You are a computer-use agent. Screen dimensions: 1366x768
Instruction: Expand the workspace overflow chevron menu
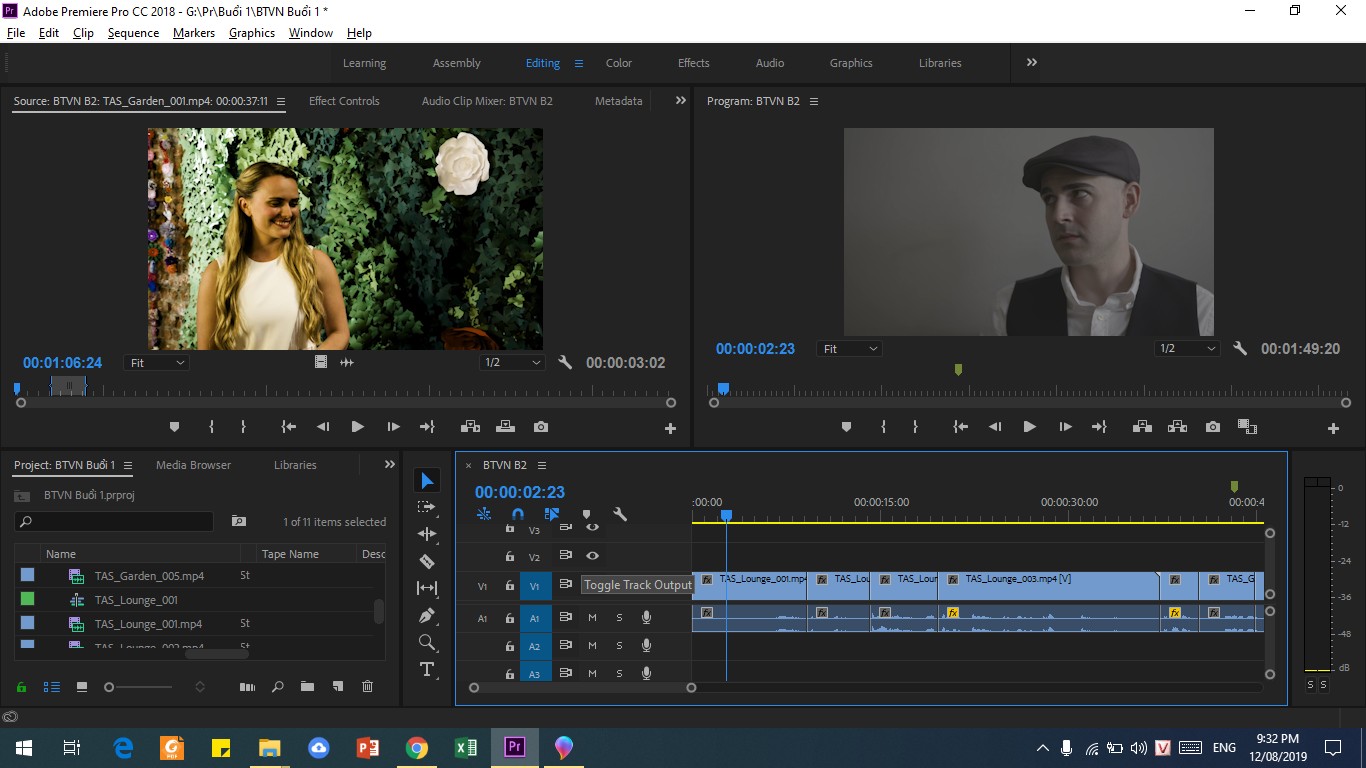1031,62
